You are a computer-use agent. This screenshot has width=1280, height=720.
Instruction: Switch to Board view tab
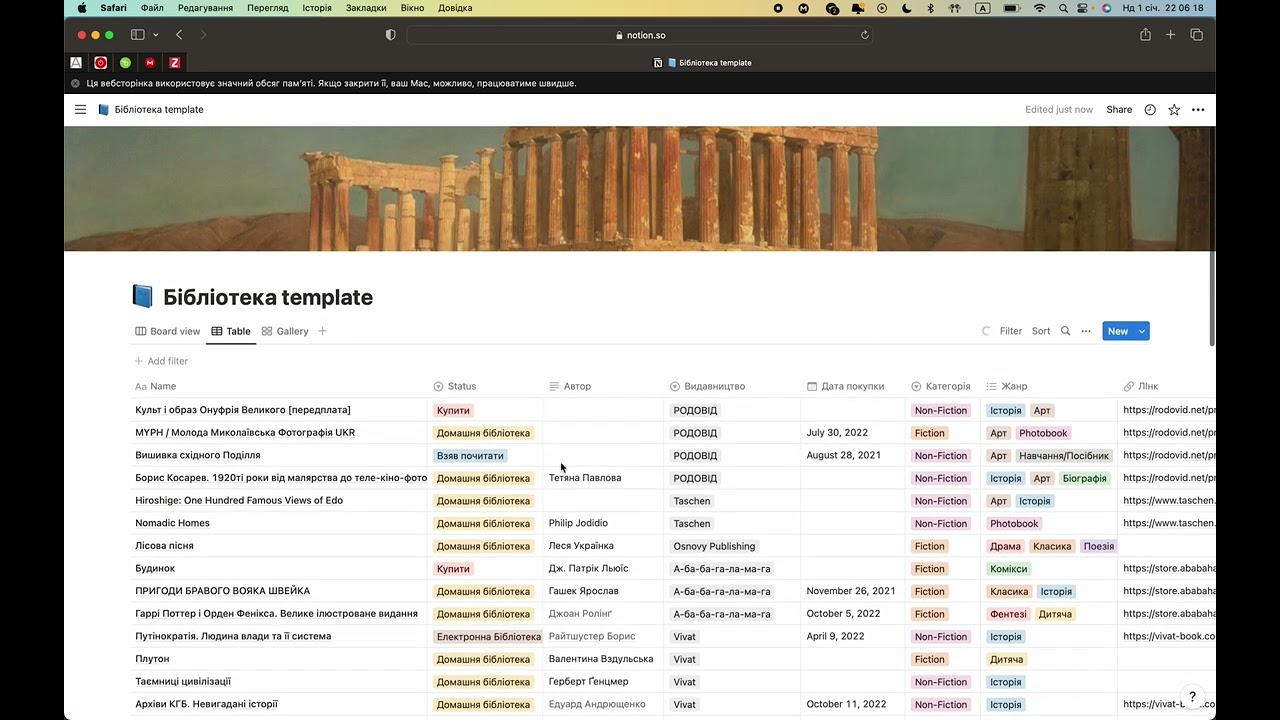click(x=168, y=331)
